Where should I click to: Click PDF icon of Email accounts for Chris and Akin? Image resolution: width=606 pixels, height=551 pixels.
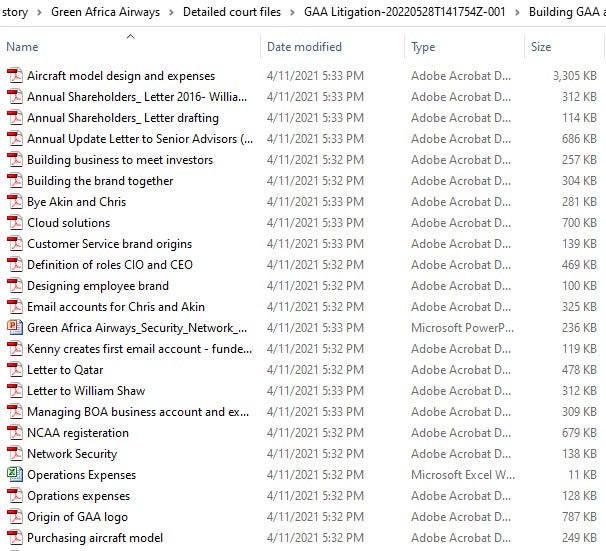(15, 307)
